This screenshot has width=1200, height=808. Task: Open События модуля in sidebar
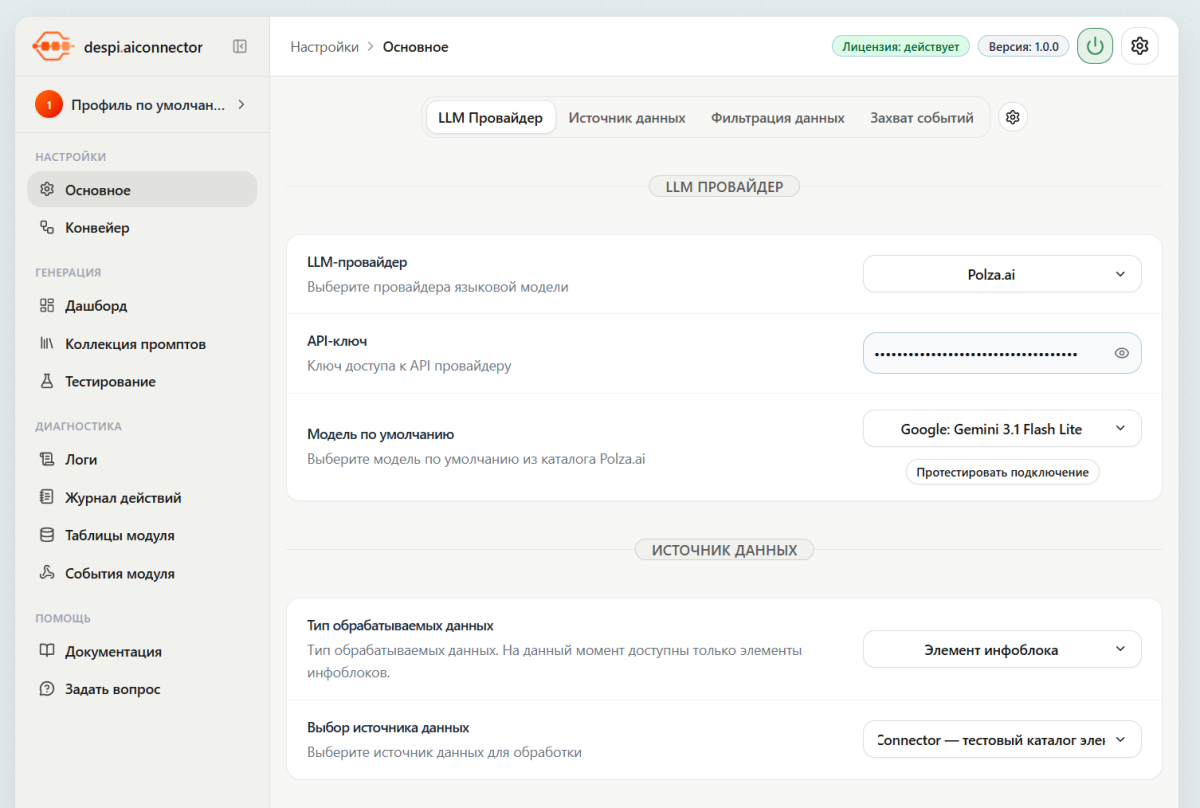(142, 574)
